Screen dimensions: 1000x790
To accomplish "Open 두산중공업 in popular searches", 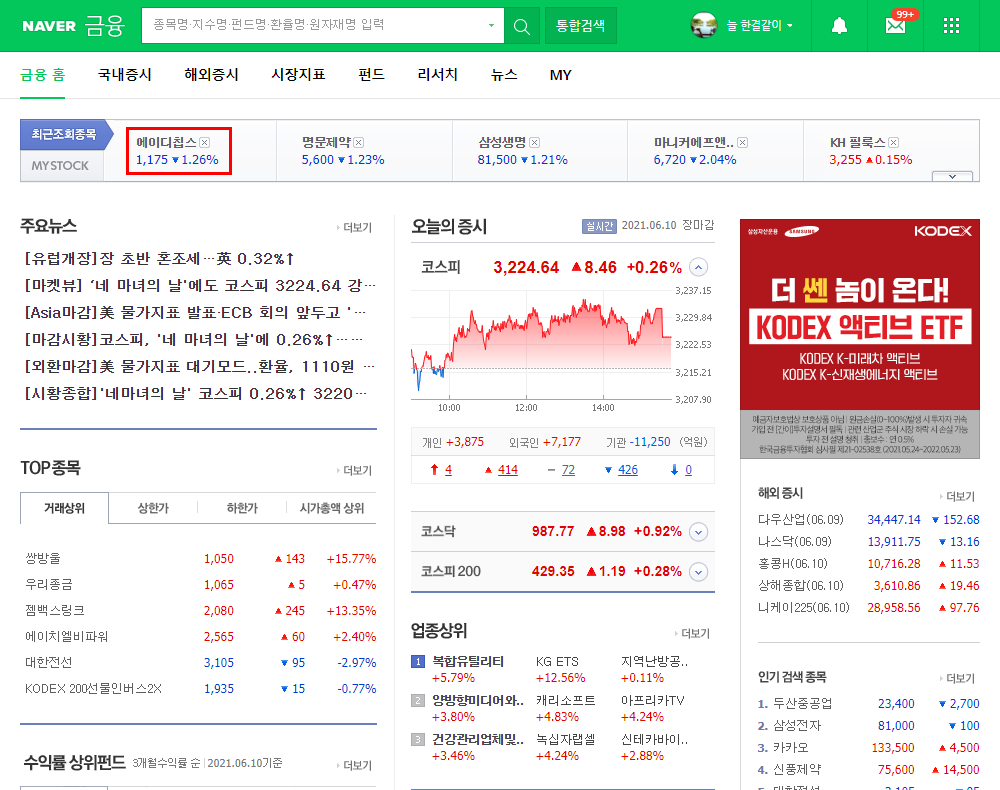I will pos(802,703).
